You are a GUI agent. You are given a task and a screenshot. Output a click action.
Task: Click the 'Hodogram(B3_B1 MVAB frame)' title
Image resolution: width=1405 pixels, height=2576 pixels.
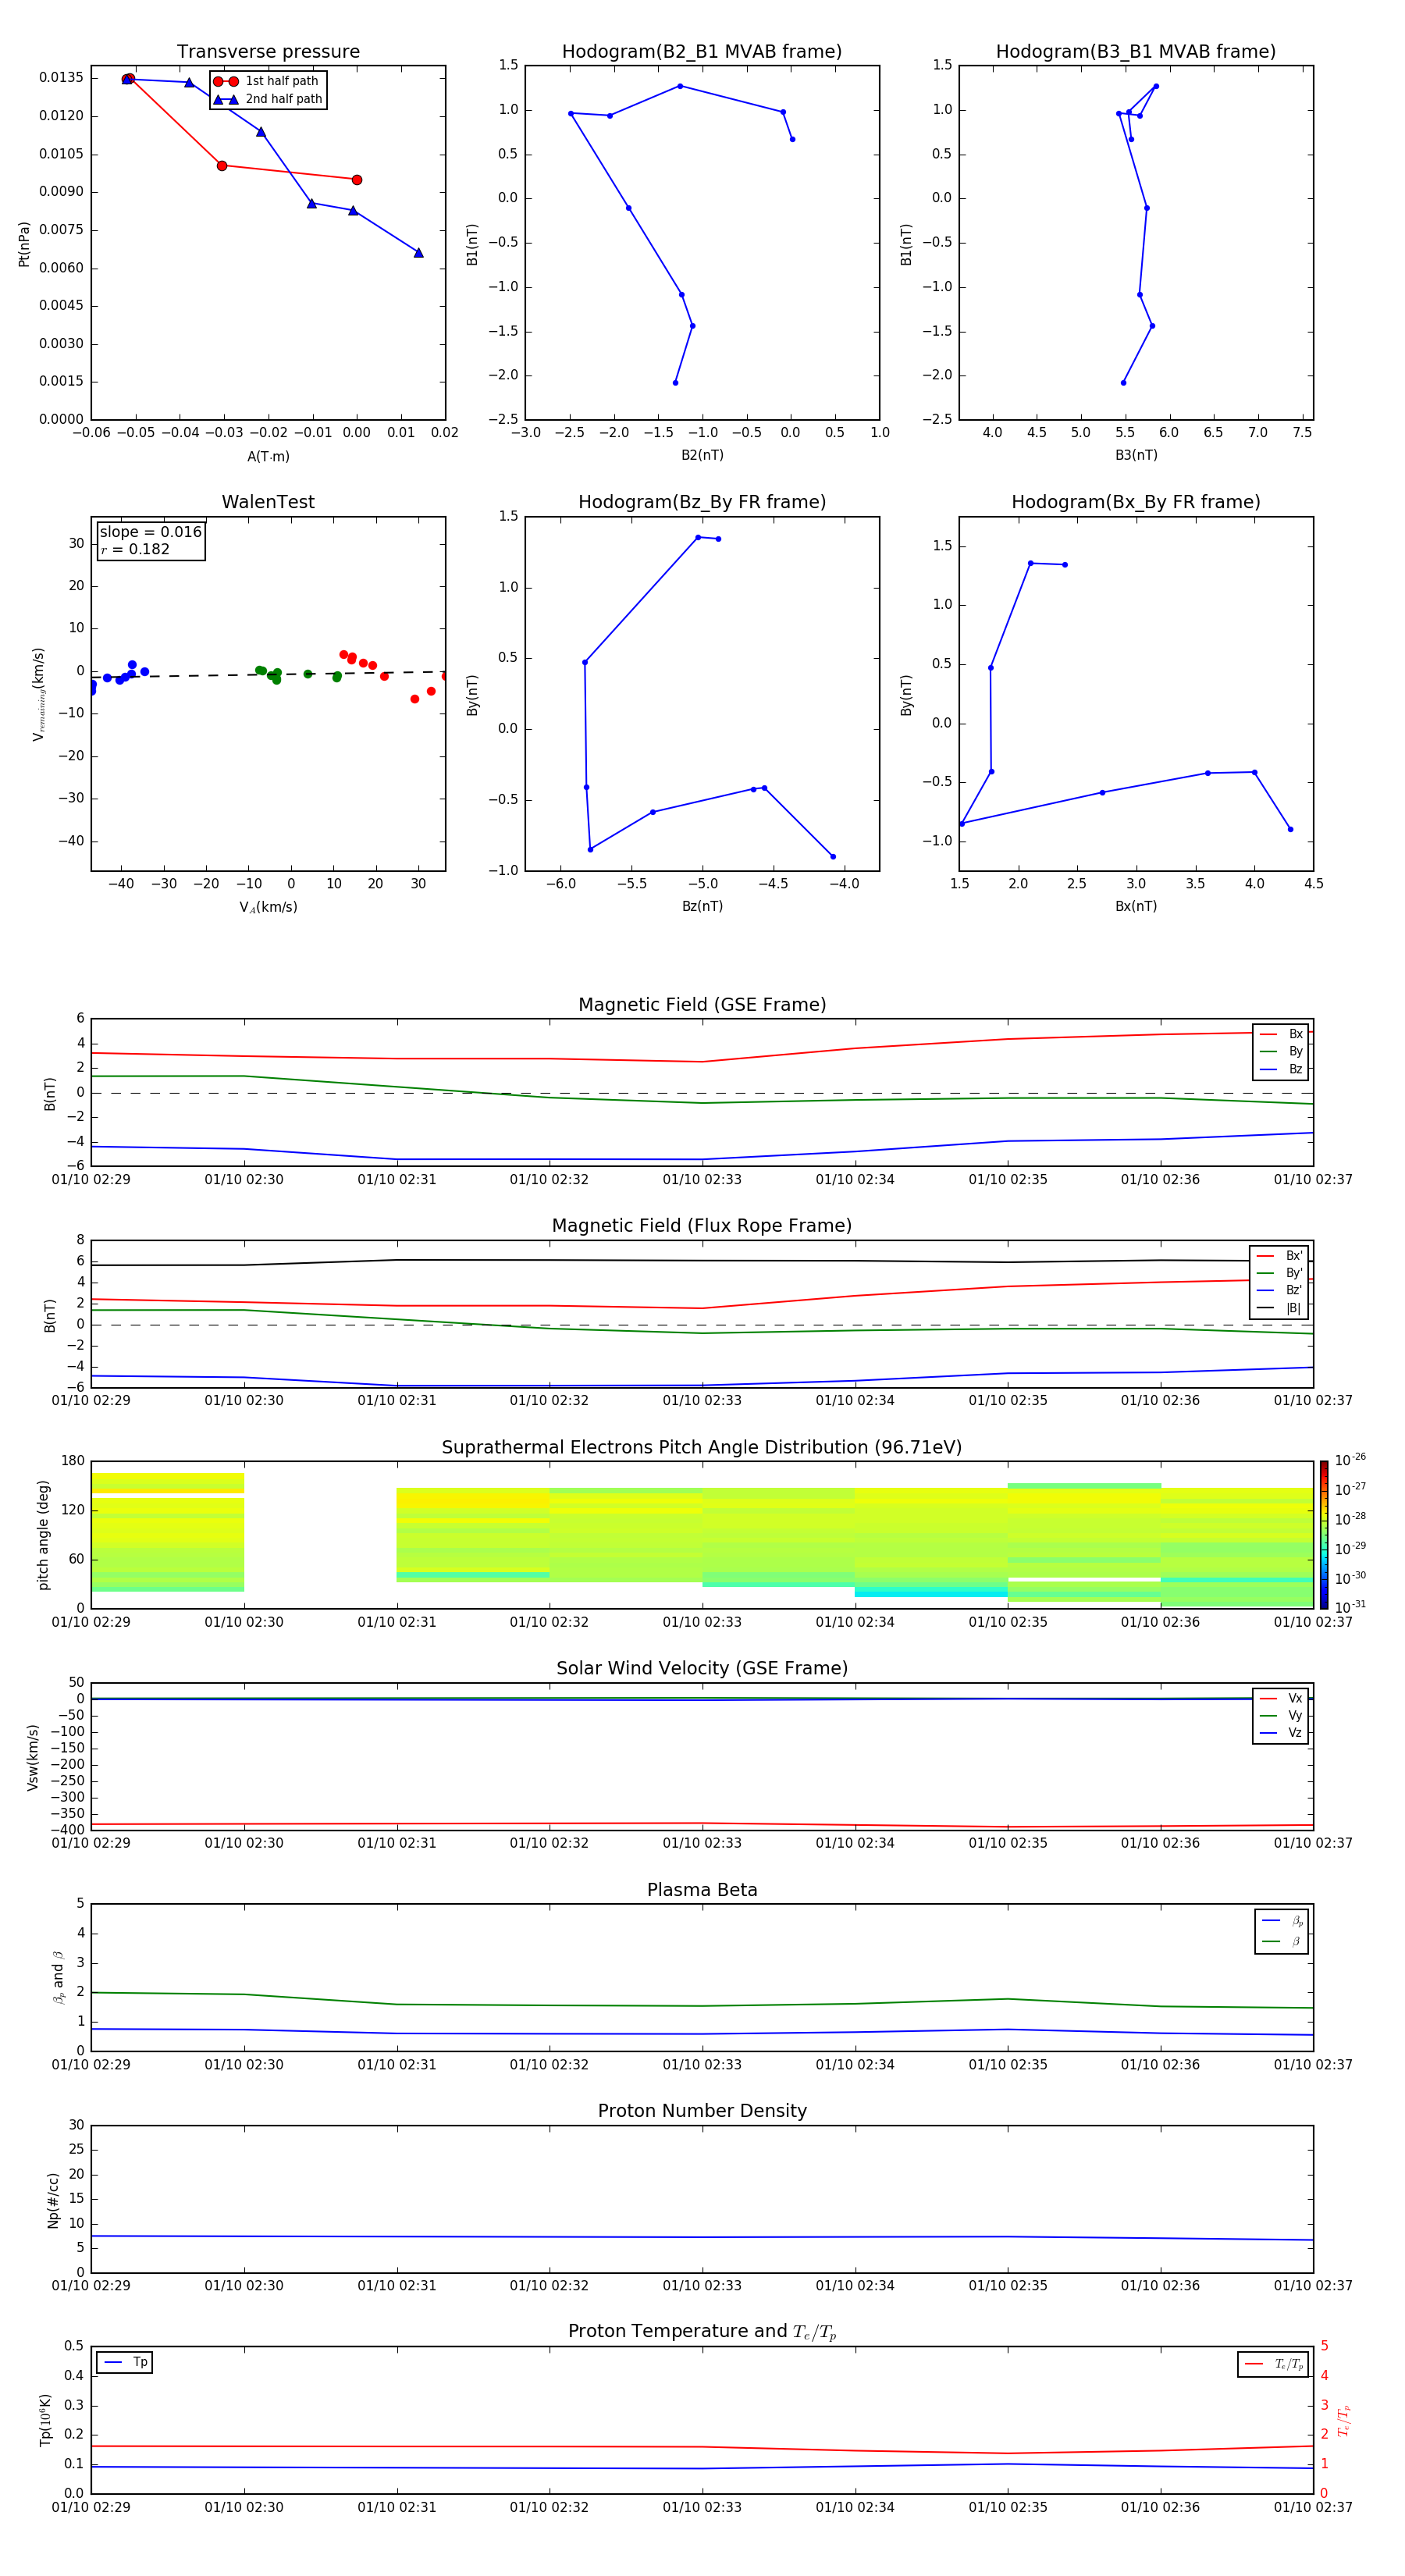(1136, 52)
